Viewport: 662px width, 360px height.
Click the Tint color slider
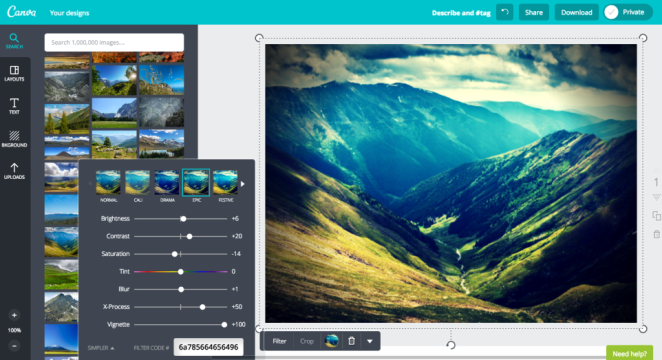pos(181,272)
